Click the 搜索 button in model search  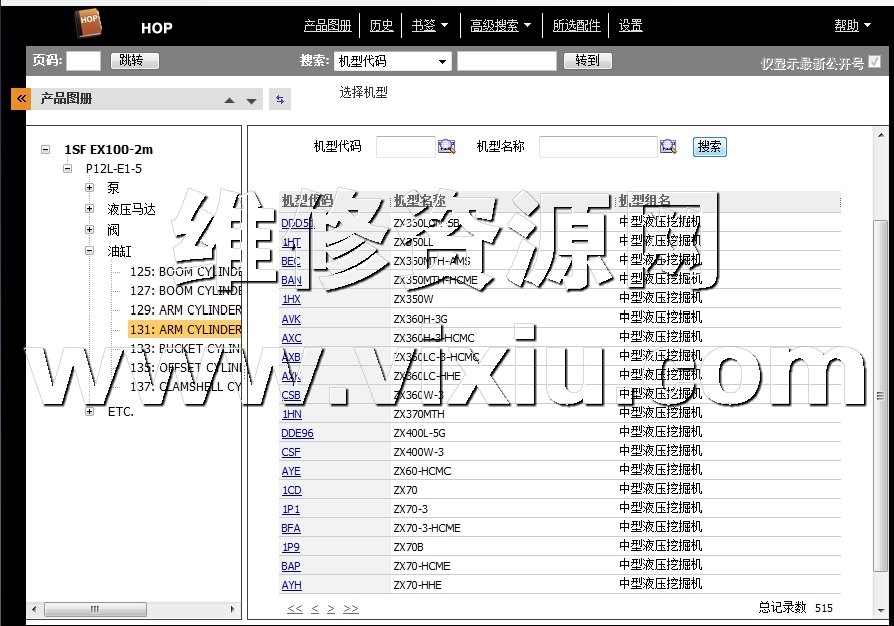[x=709, y=147]
